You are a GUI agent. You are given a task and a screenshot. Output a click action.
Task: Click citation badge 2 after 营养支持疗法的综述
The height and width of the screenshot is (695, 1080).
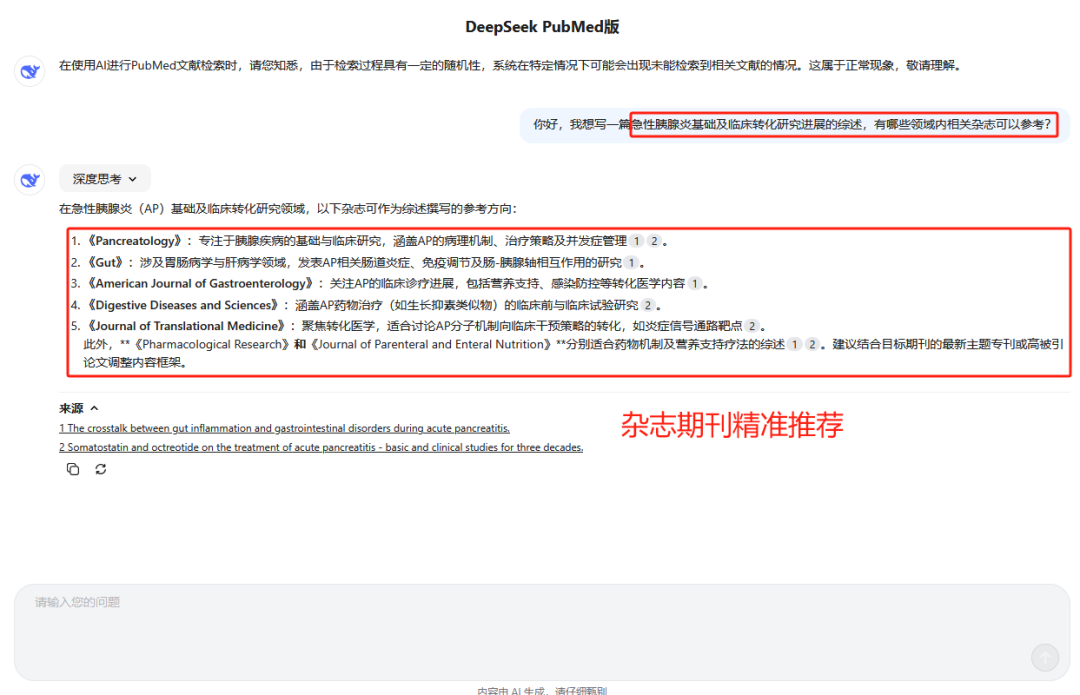(x=813, y=344)
